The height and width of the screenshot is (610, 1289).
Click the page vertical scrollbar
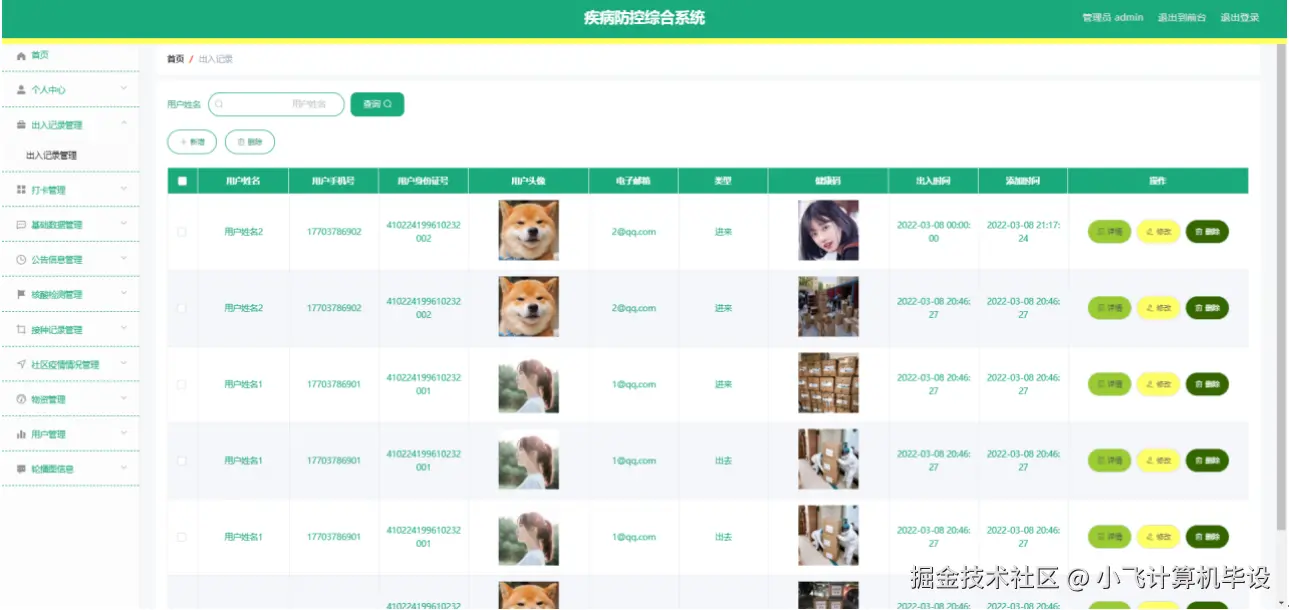1281,285
